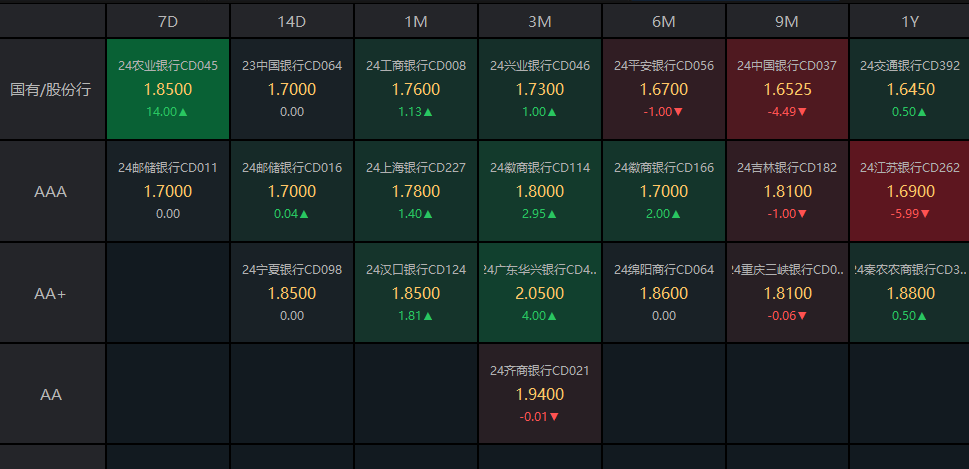Click the 7D tenor column header
This screenshot has height=469, width=969.
(x=167, y=21)
